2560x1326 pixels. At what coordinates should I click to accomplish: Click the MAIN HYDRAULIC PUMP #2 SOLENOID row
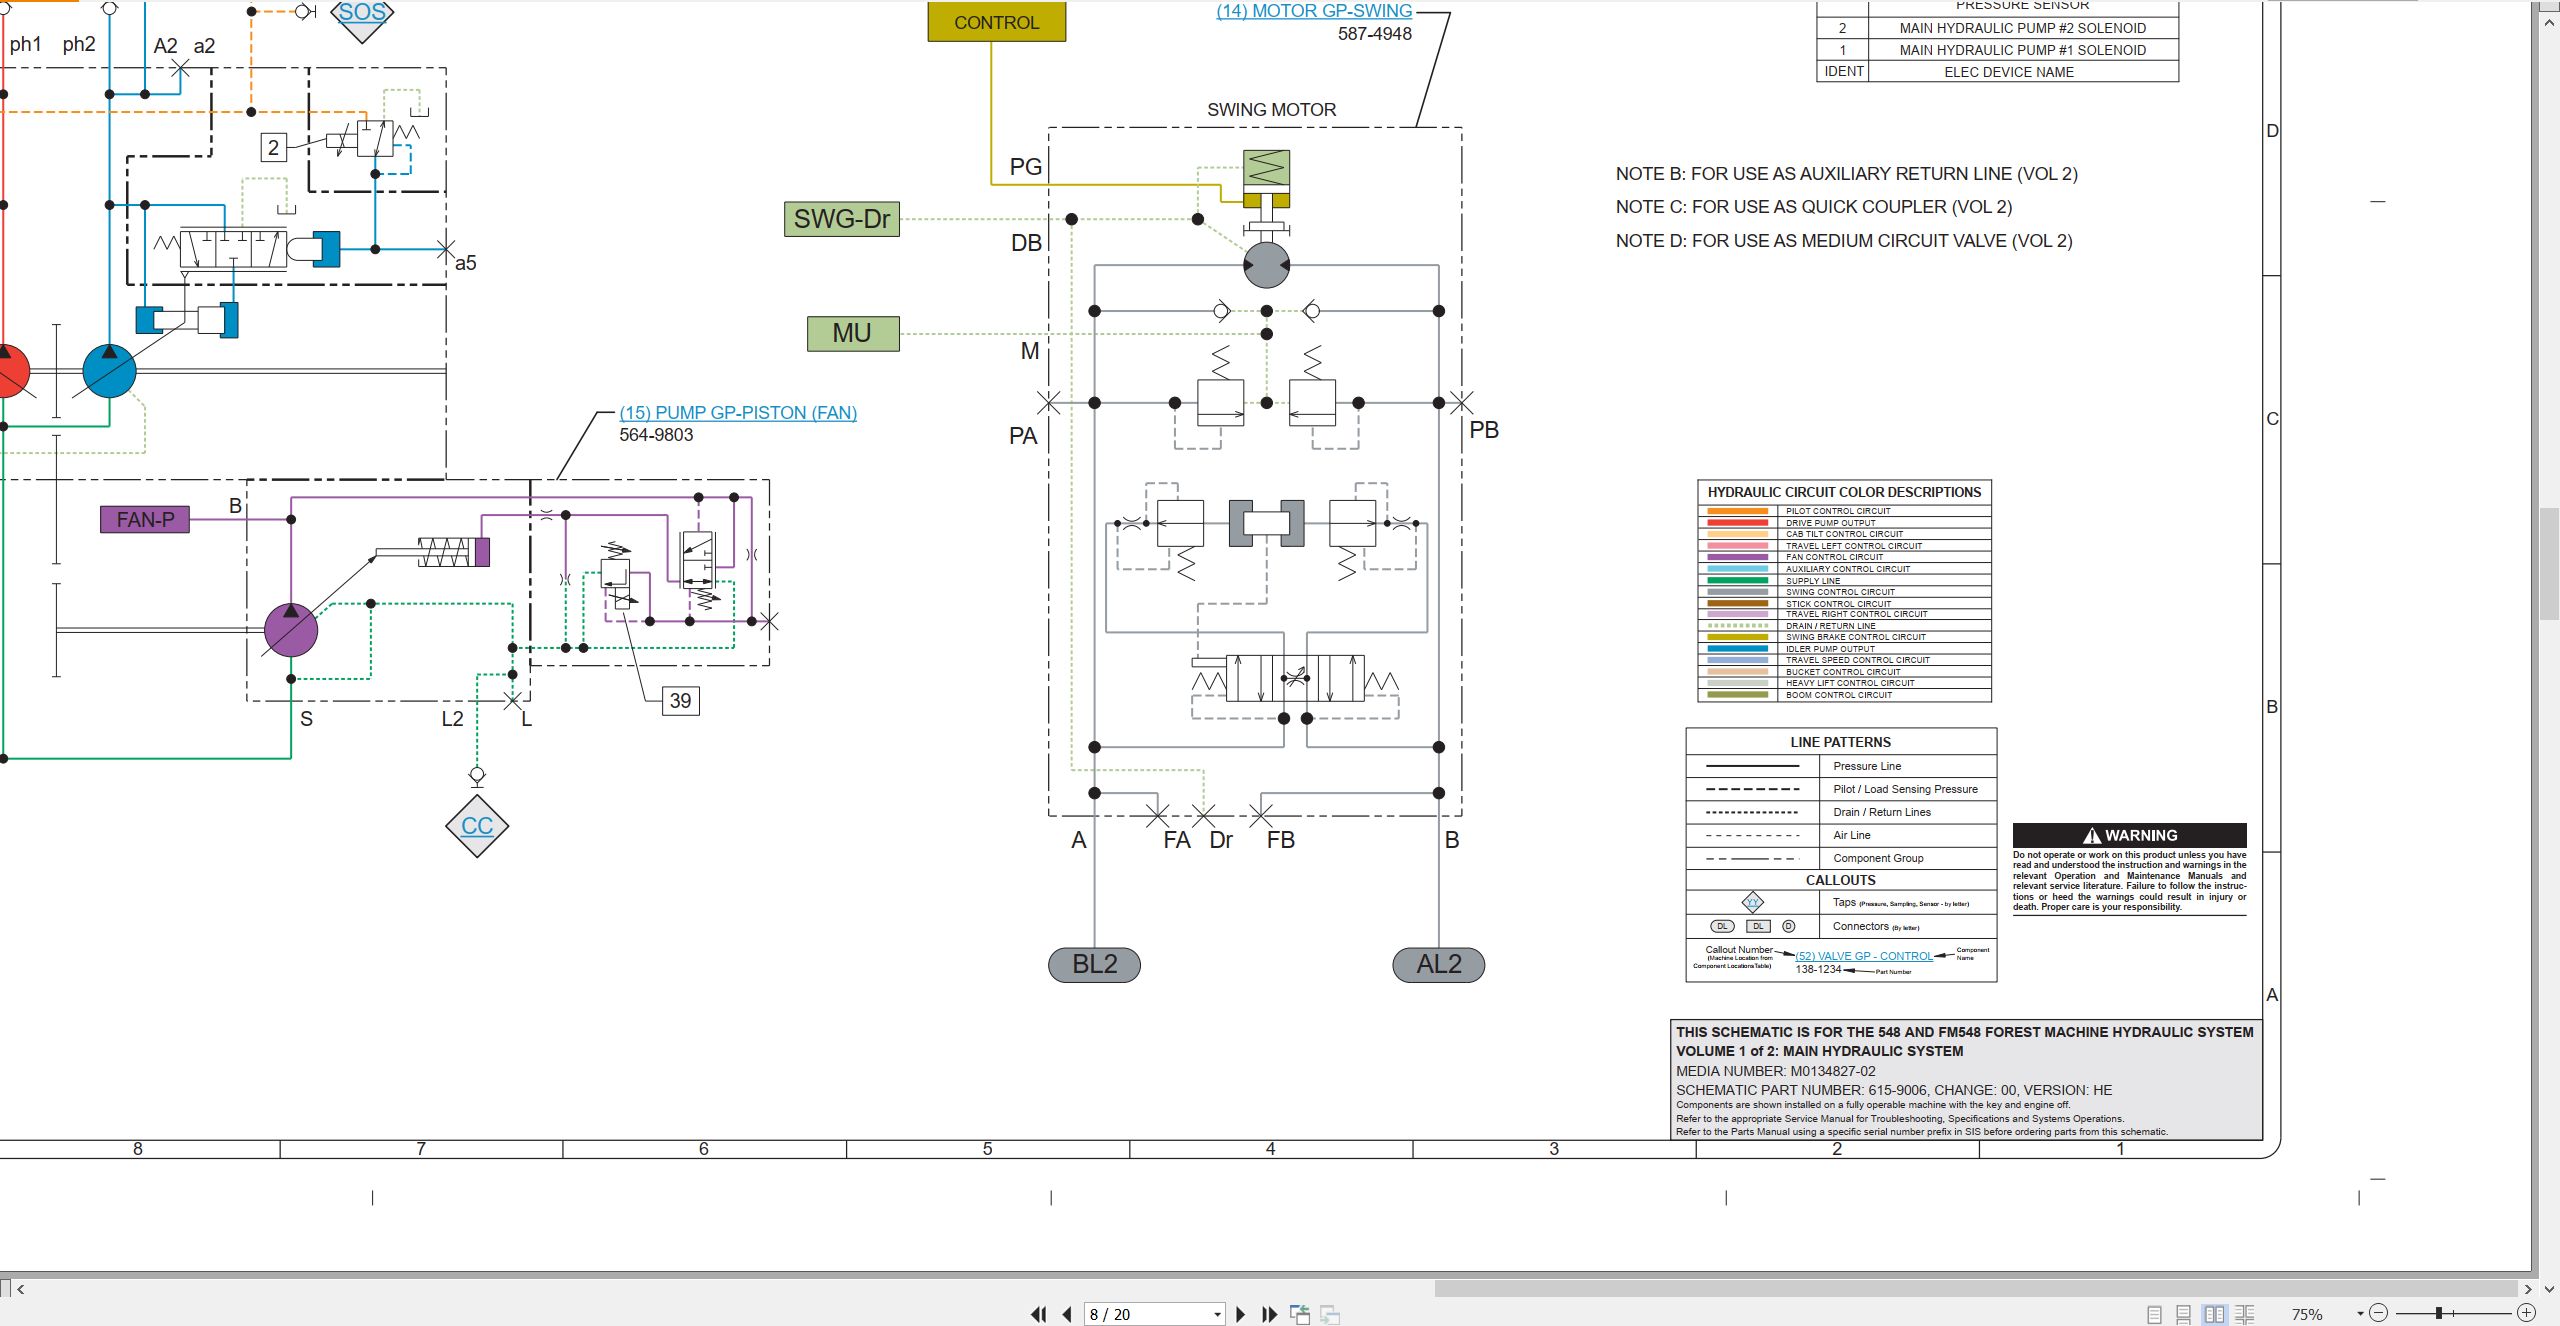1997,28
